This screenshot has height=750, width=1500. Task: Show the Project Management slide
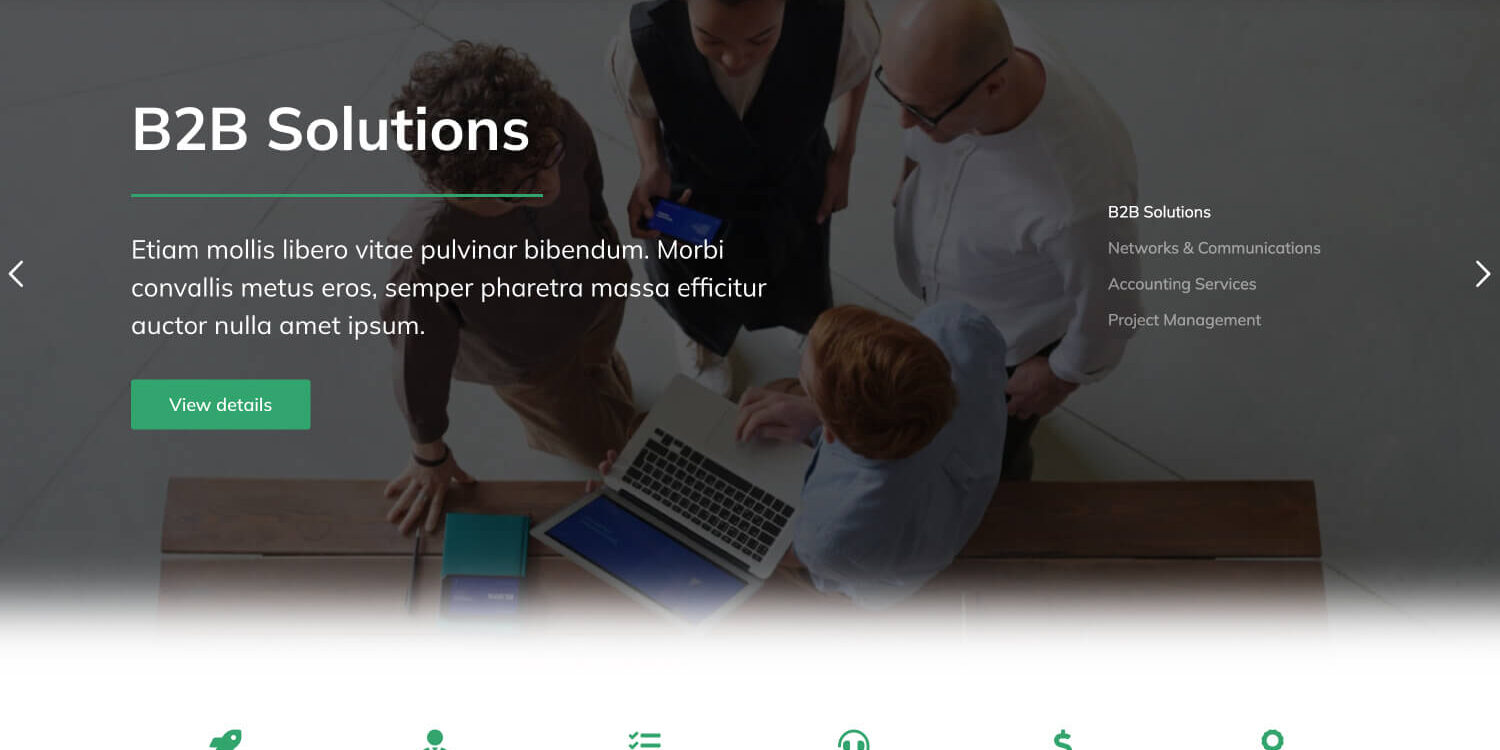tap(1184, 320)
